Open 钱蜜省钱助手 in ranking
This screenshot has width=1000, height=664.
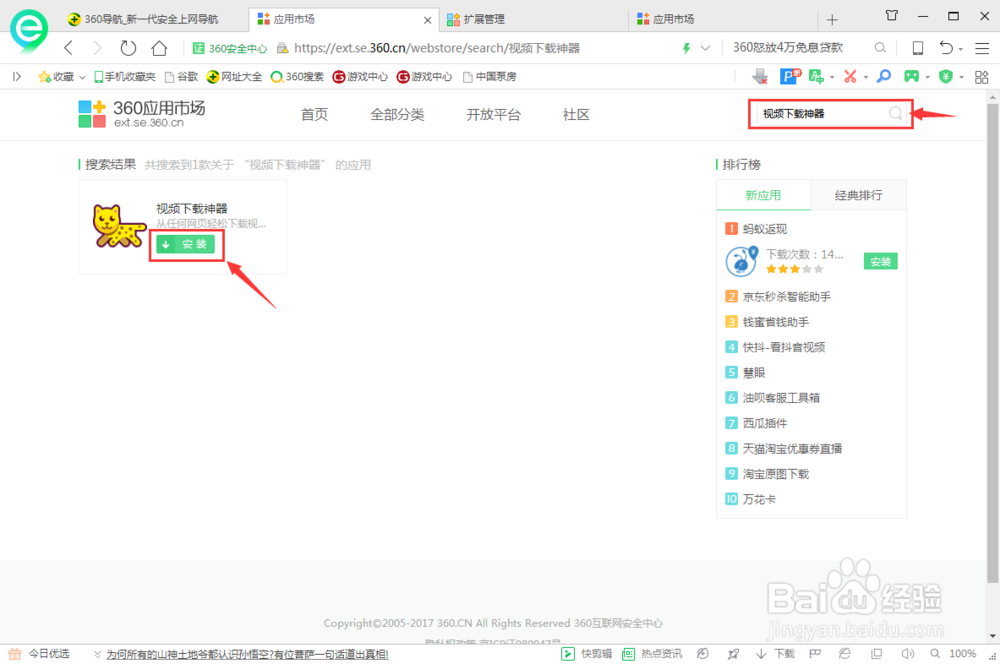[x=776, y=322]
